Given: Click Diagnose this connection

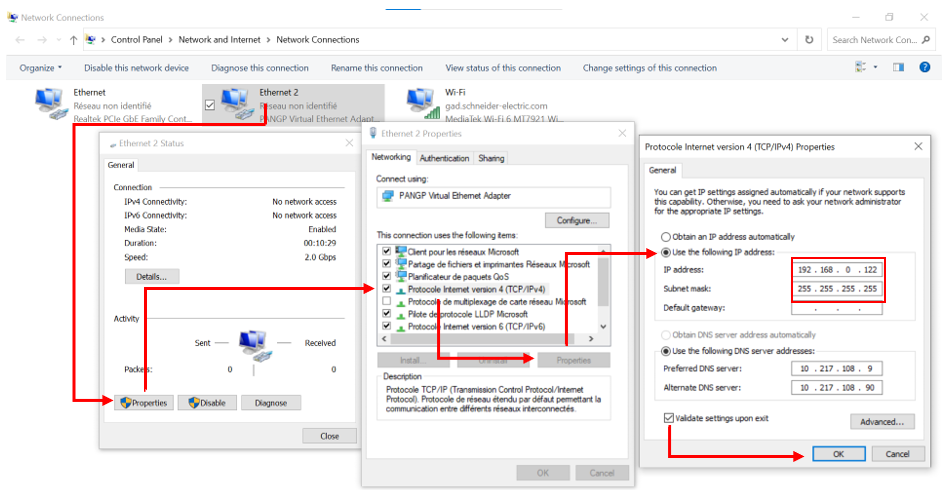Looking at the screenshot, I should click(260, 68).
